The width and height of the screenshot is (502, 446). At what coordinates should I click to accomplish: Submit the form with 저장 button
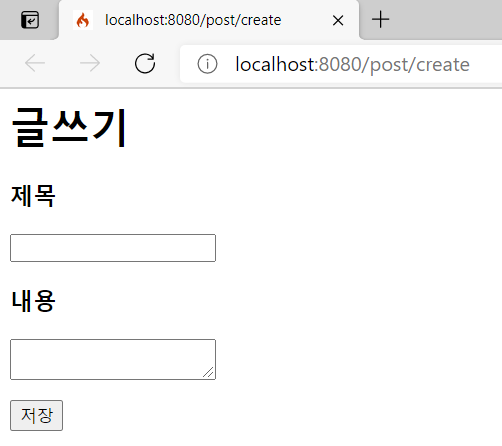36,415
